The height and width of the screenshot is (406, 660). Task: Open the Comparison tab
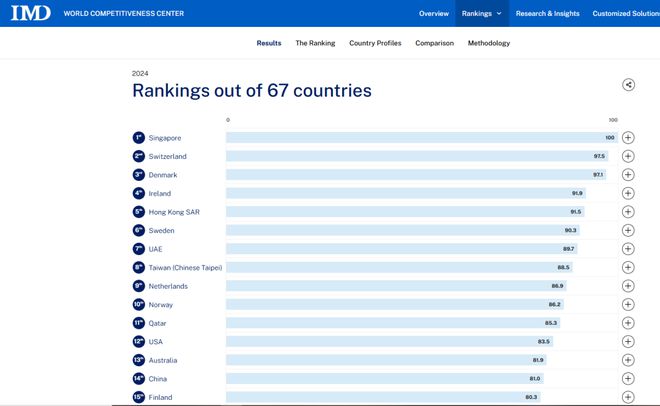coord(434,43)
